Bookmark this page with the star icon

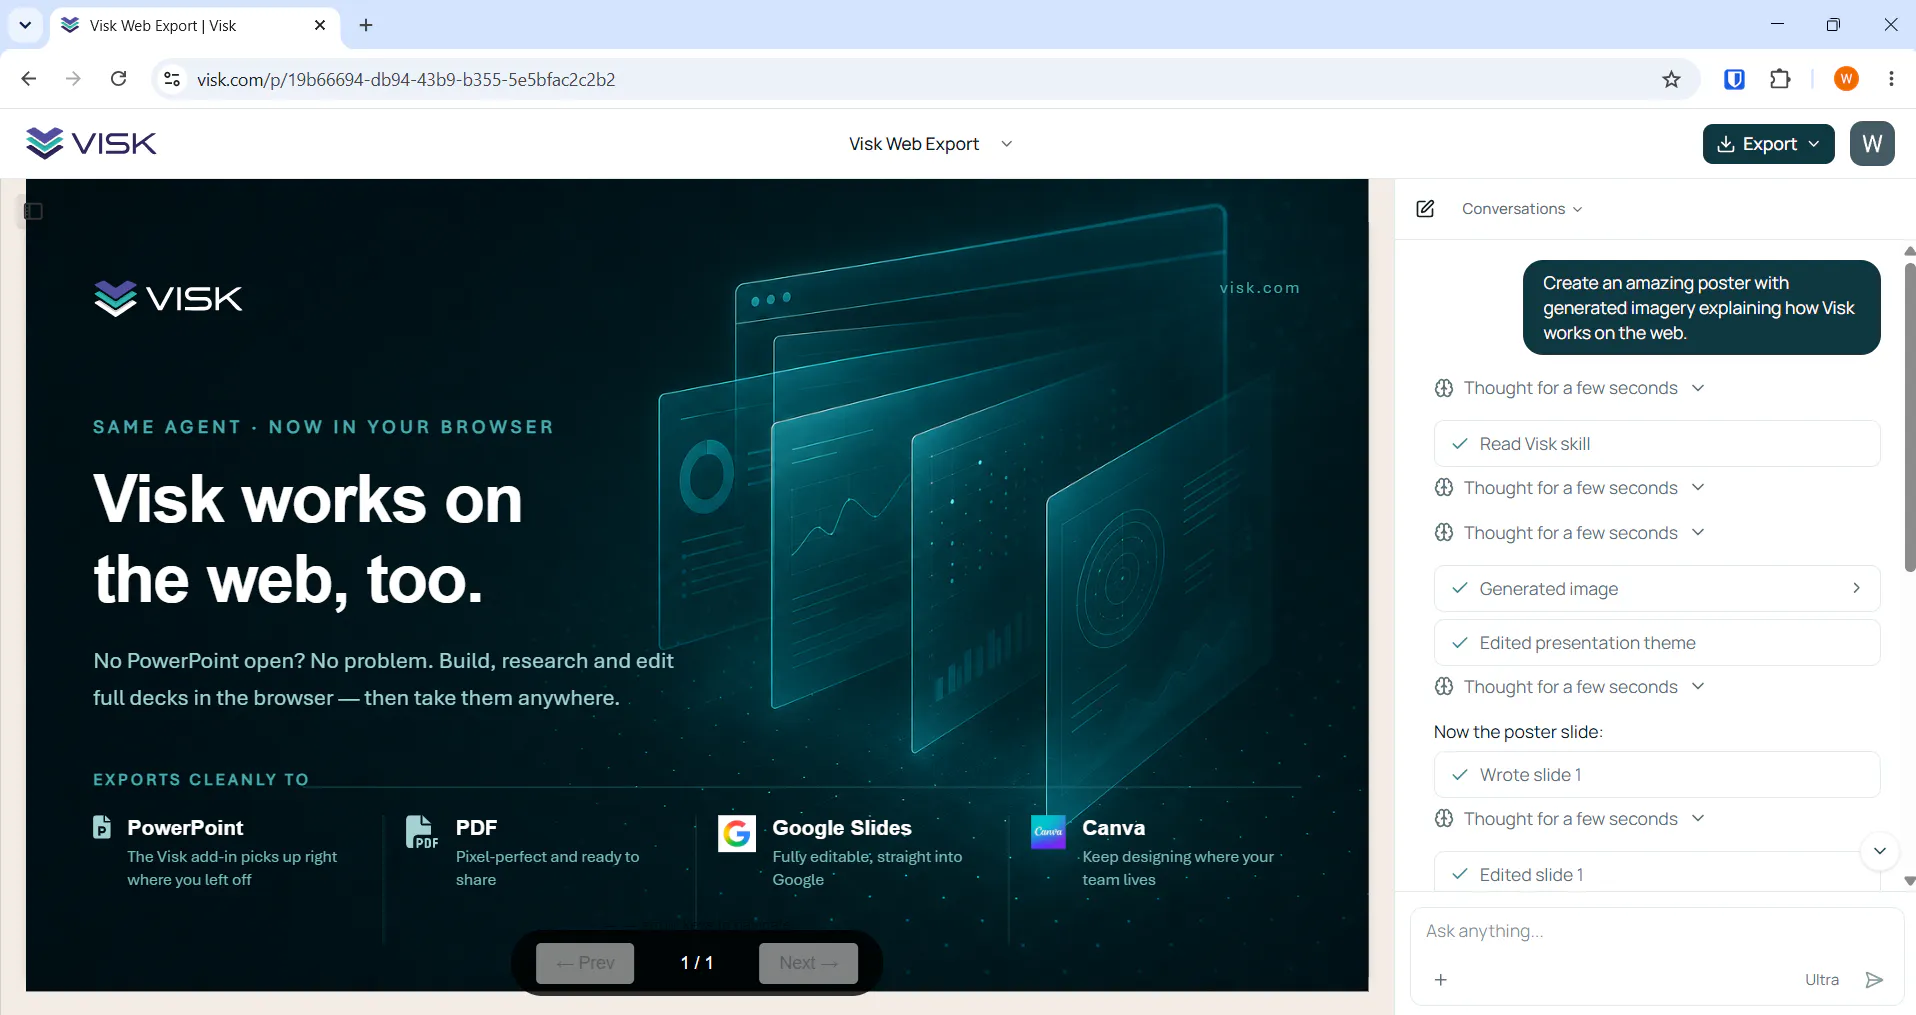point(1671,79)
